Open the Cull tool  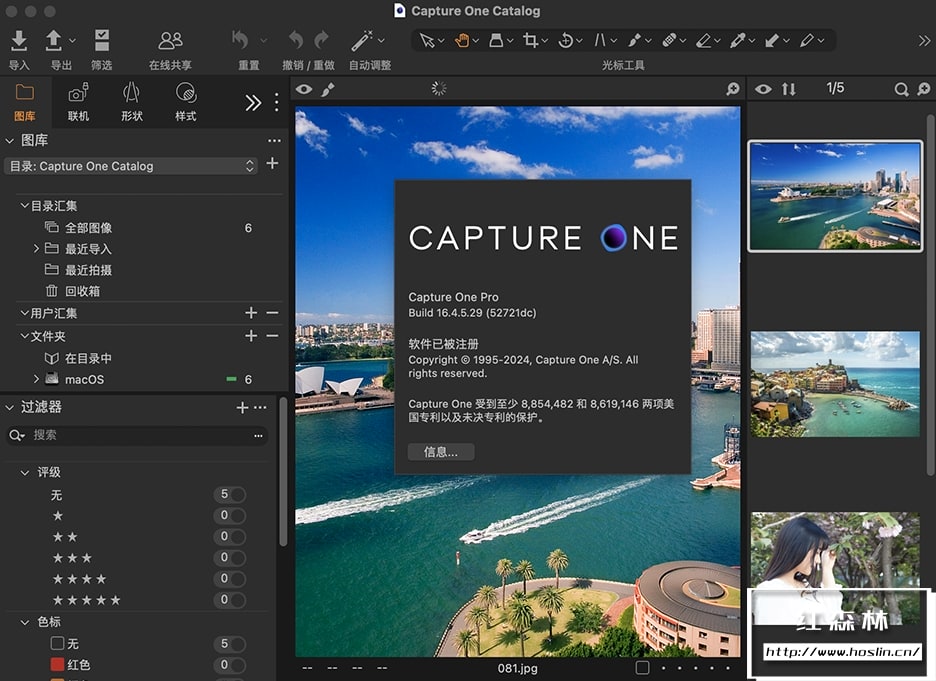[x=101, y=41]
